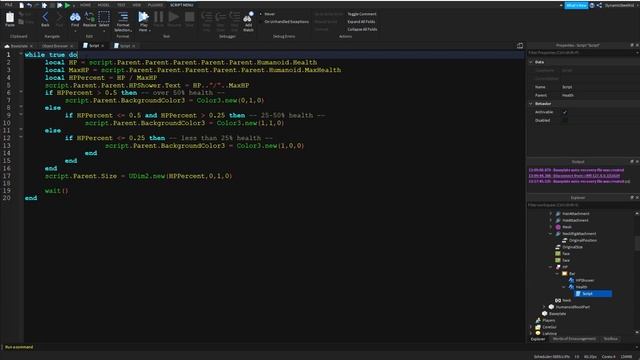The height and width of the screenshot is (360, 640).
Task: Toggle the Disabled property checkbox
Action: 565,120
